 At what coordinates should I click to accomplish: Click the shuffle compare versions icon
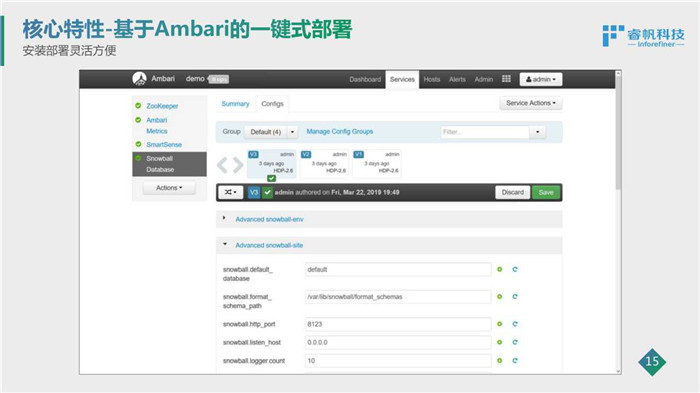[230, 192]
